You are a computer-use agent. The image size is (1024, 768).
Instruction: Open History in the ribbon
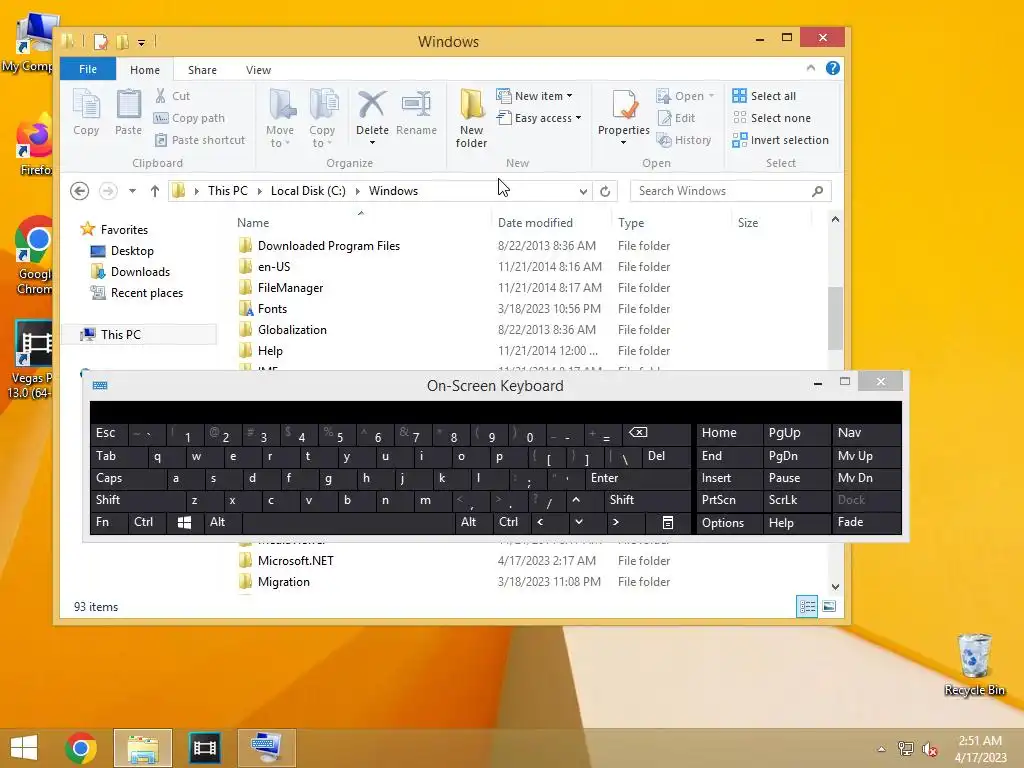click(x=684, y=140)
